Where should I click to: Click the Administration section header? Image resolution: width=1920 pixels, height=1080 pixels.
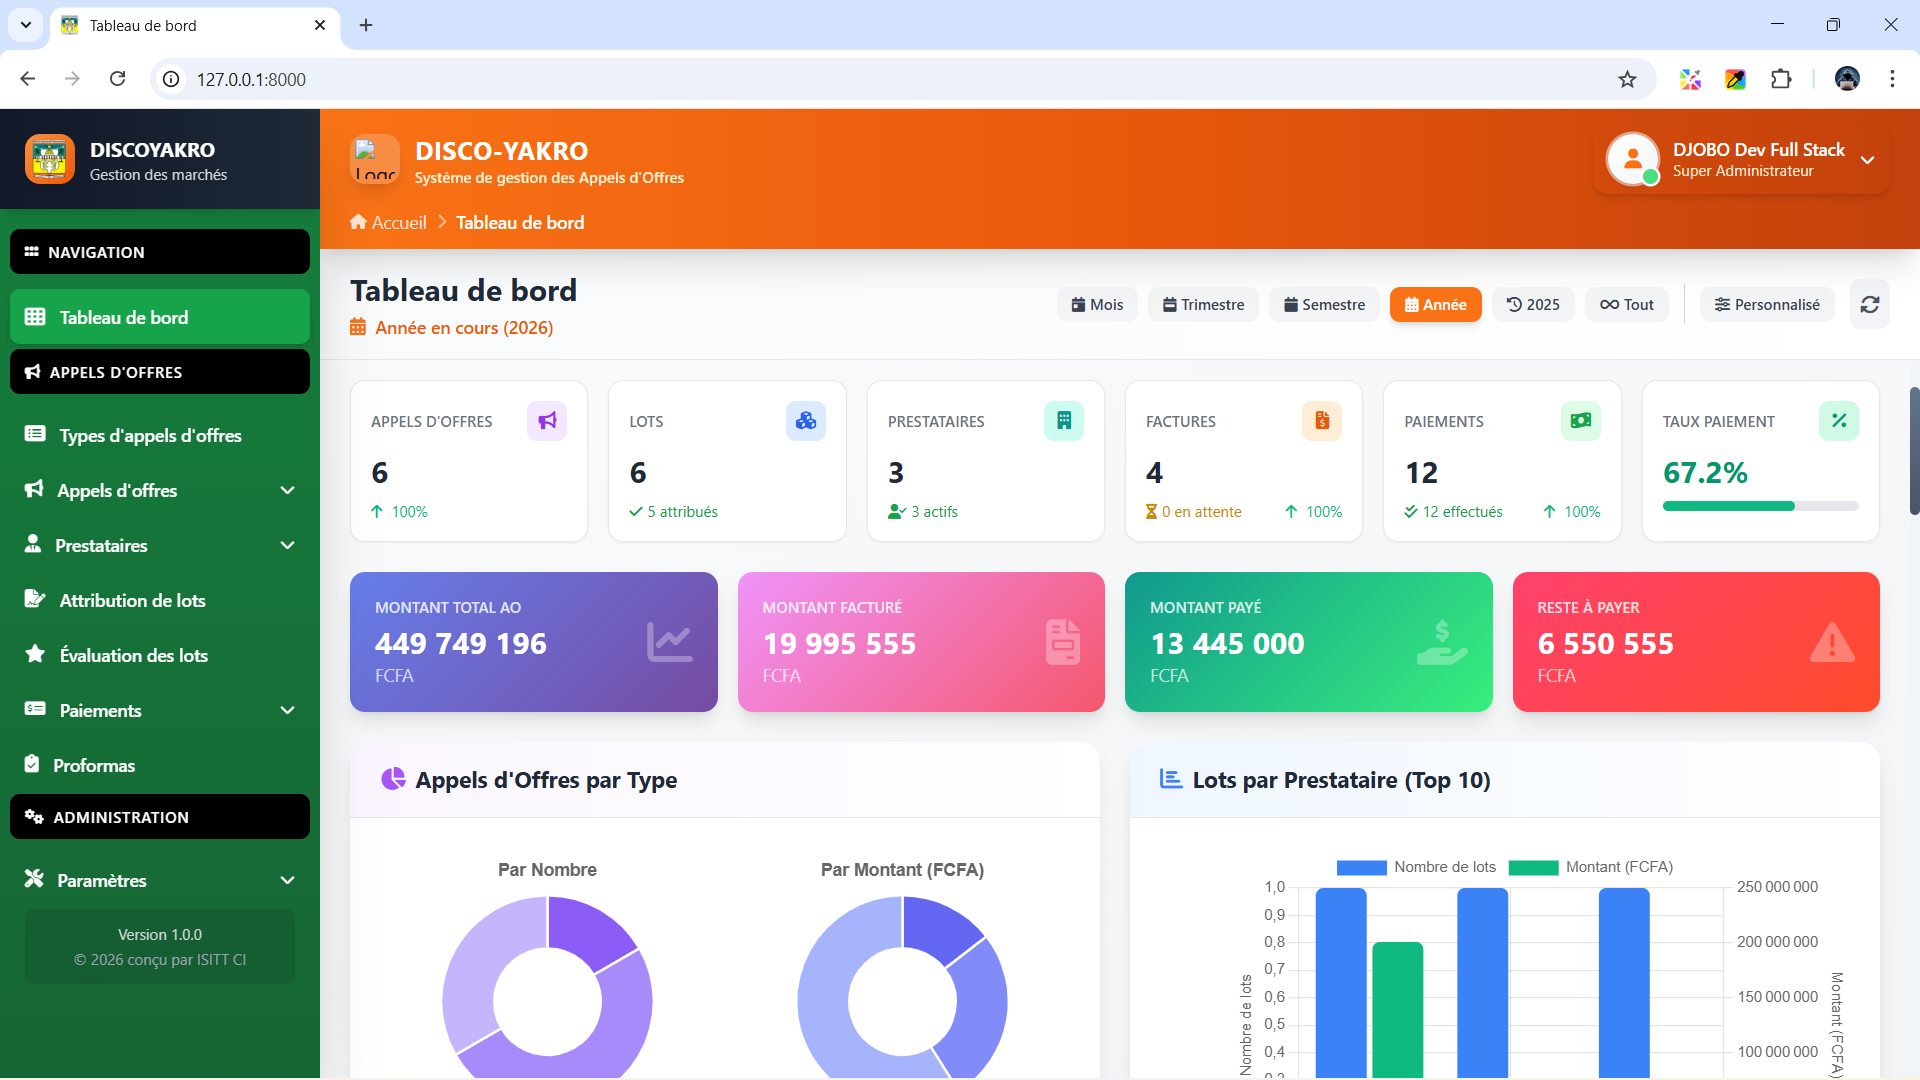tap(160, 817)
